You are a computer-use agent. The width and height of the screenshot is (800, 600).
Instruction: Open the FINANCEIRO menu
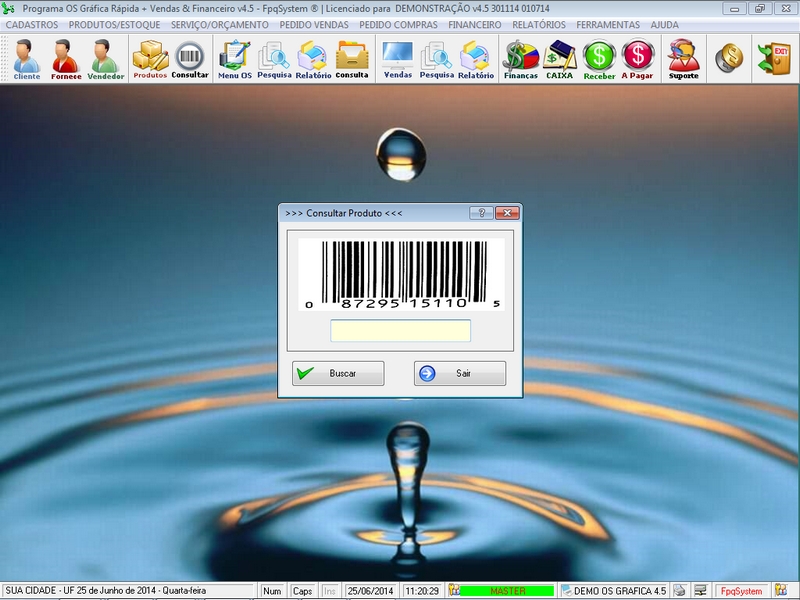[475, 24]
